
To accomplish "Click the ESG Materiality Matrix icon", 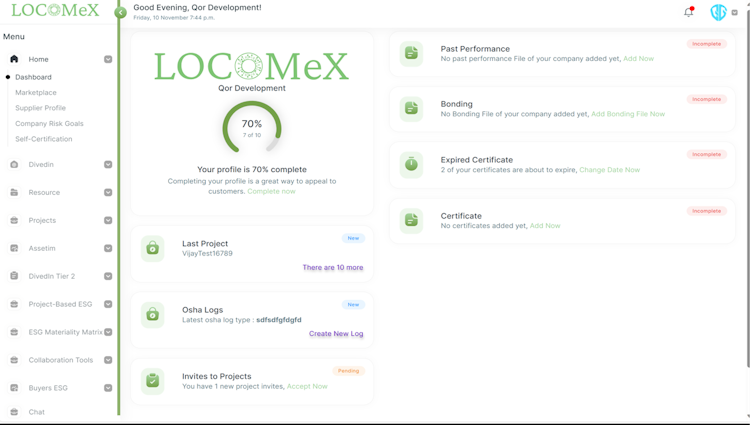I will (14, 332).
